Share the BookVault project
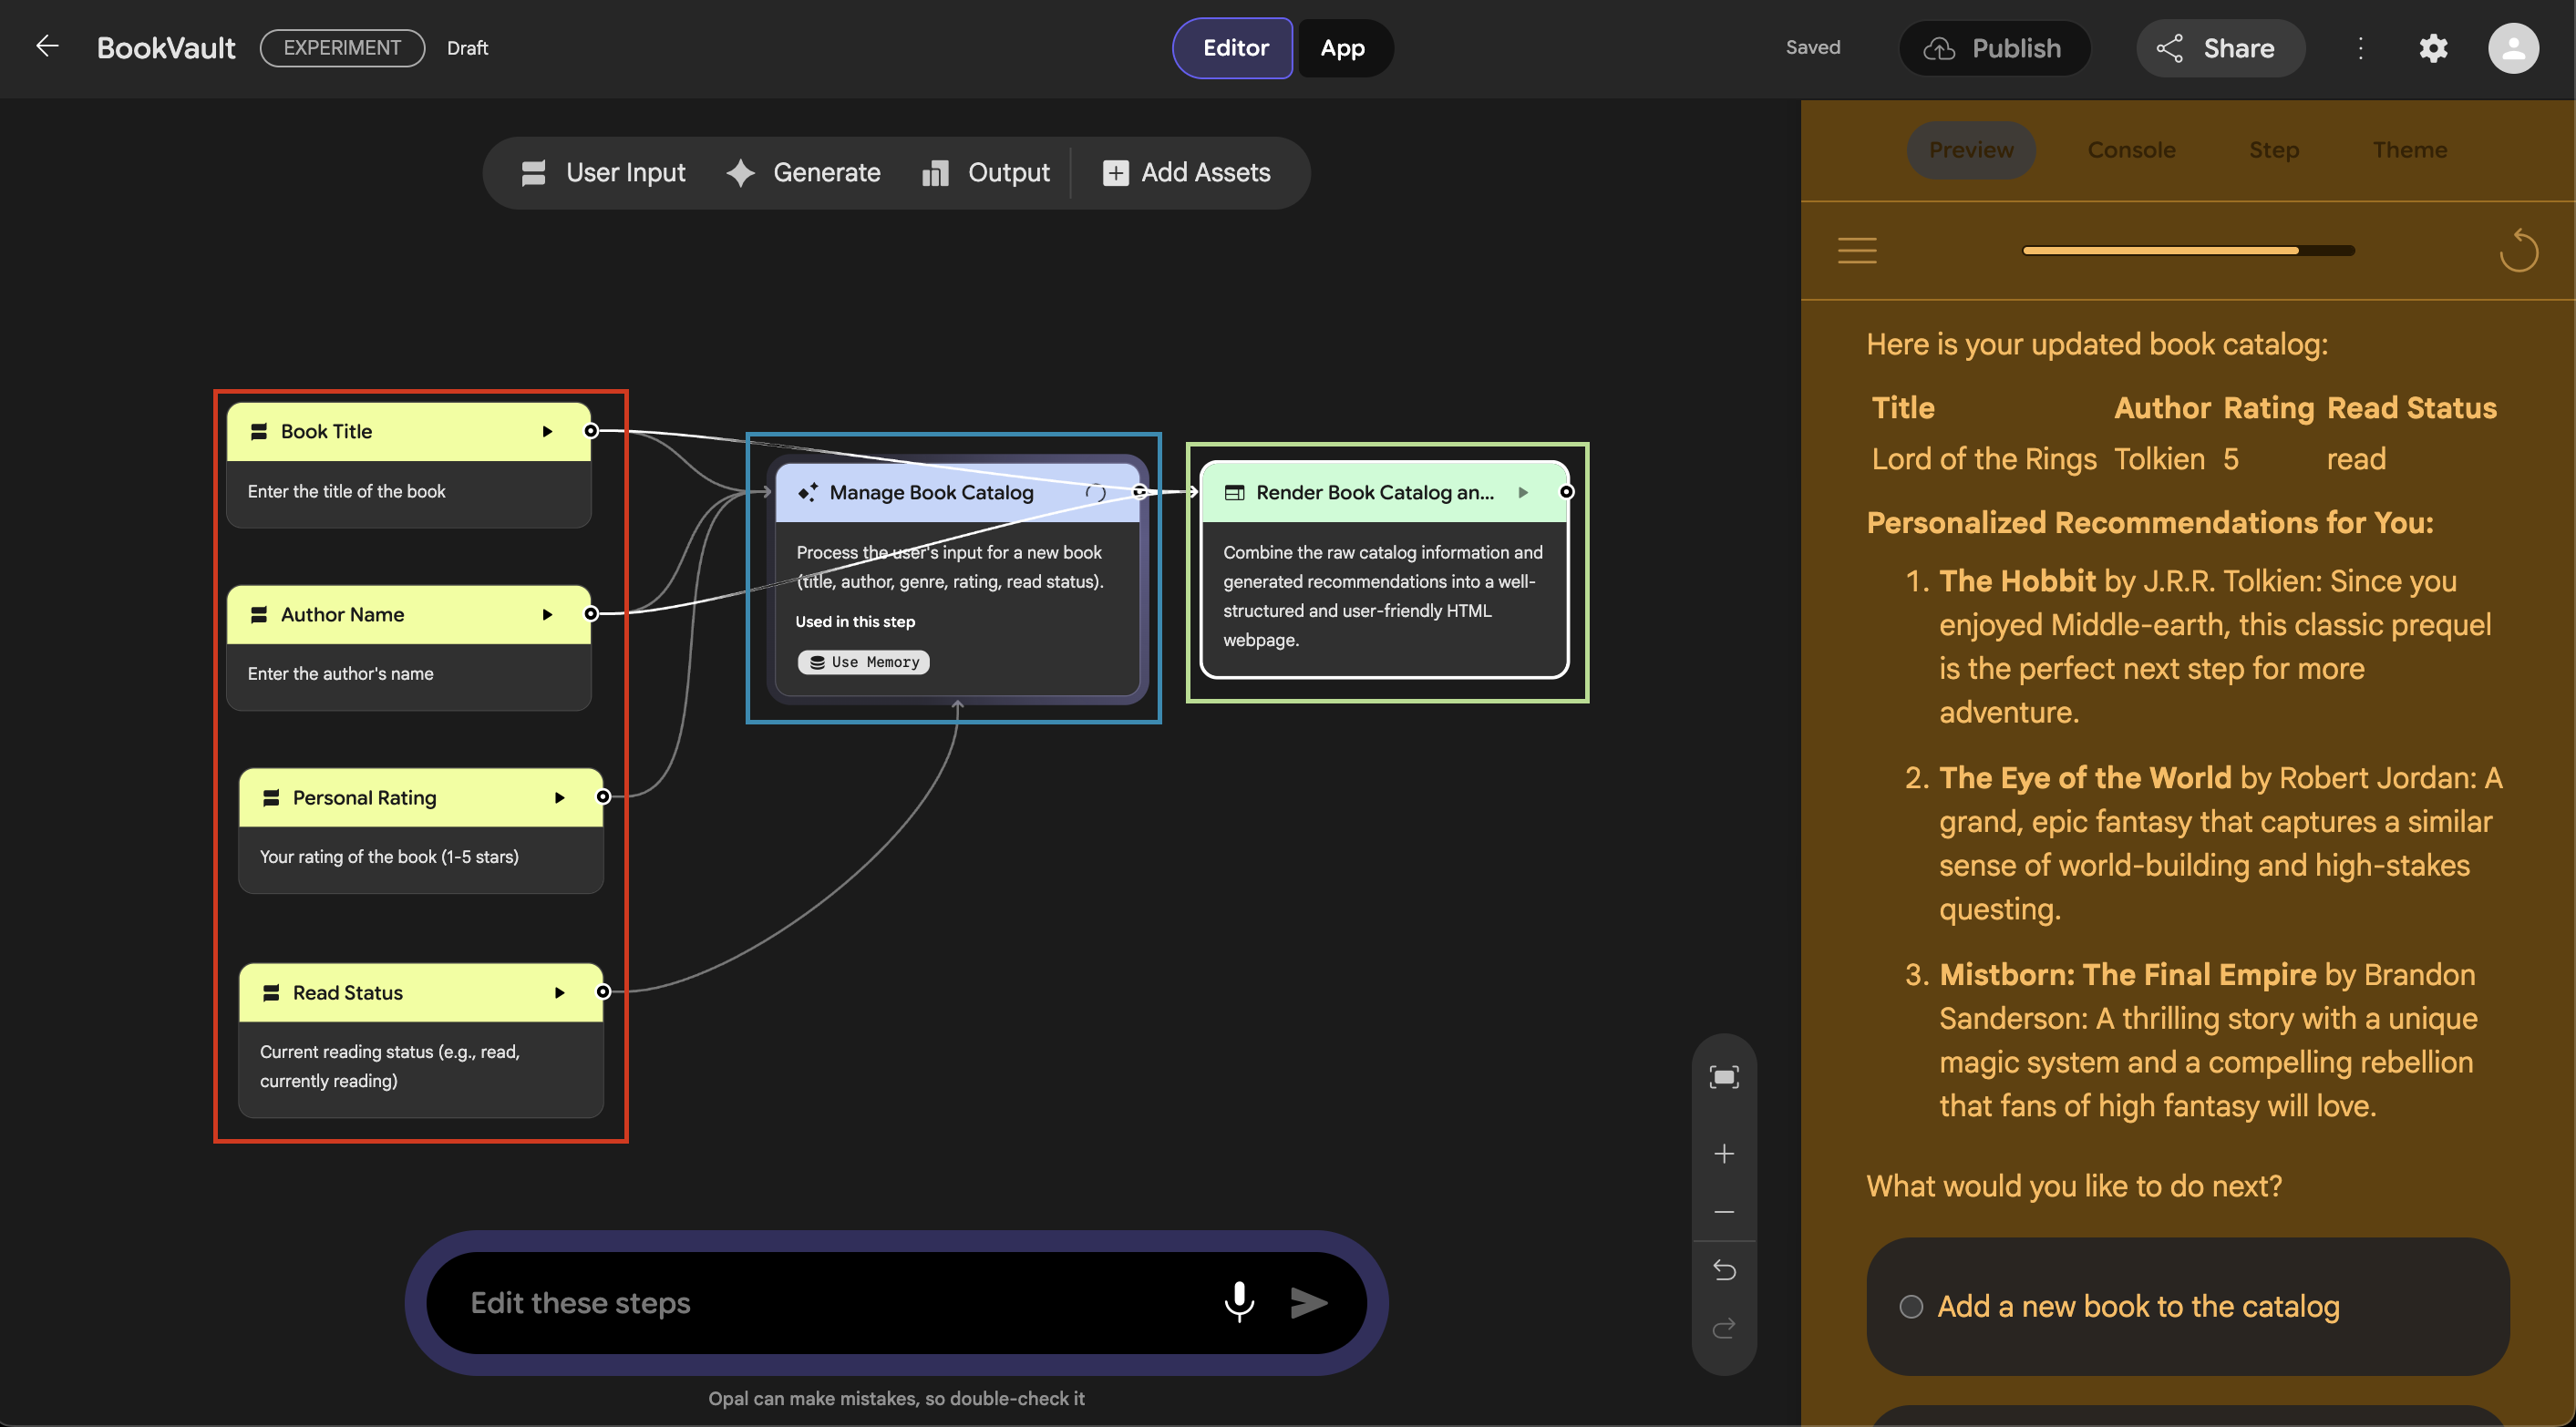This screenshot has width=2576, height=1427. pos(2219,47)
